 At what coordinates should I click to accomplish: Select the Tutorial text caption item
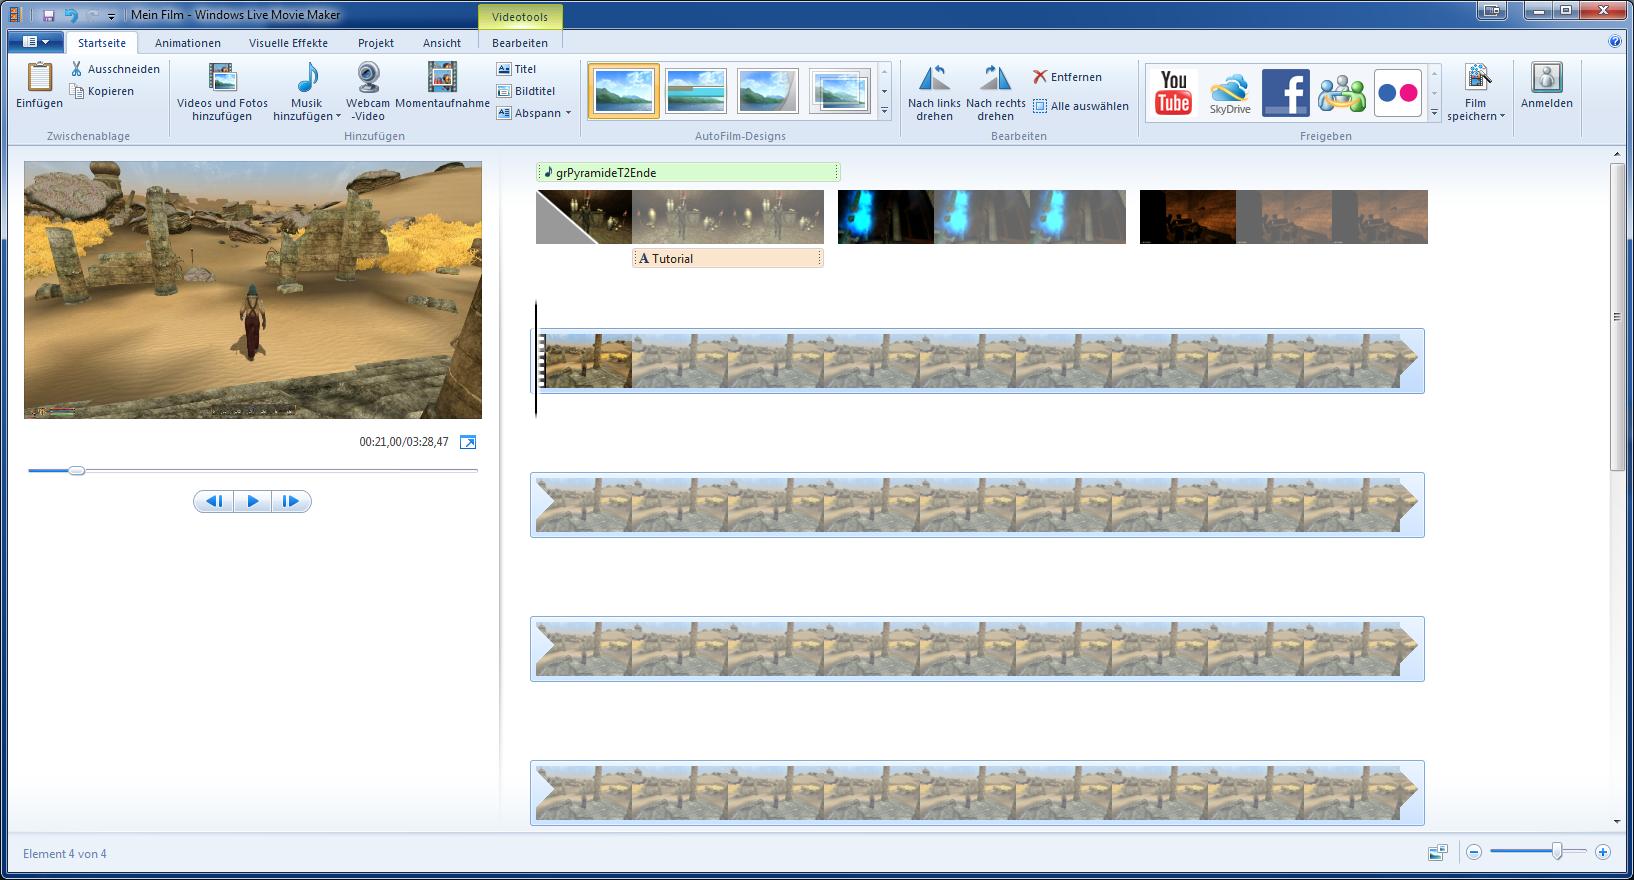pos(728,258)
